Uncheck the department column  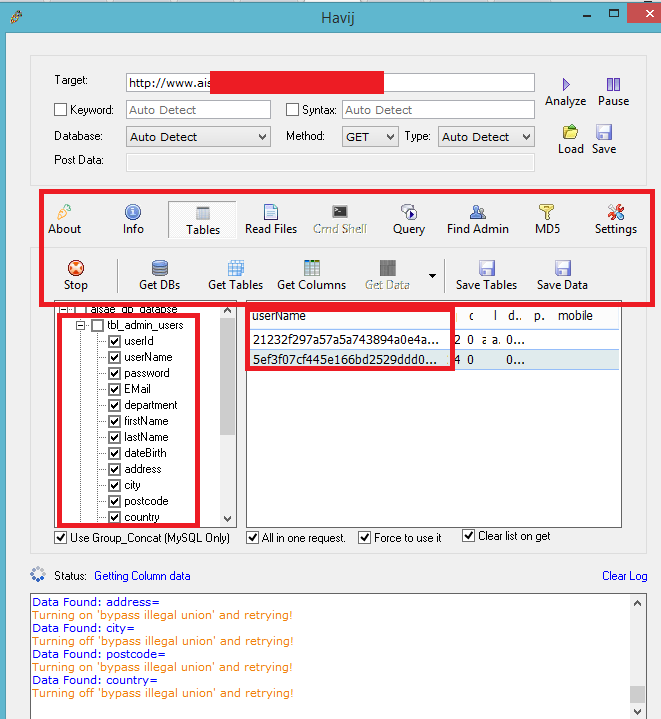(115, 405)
